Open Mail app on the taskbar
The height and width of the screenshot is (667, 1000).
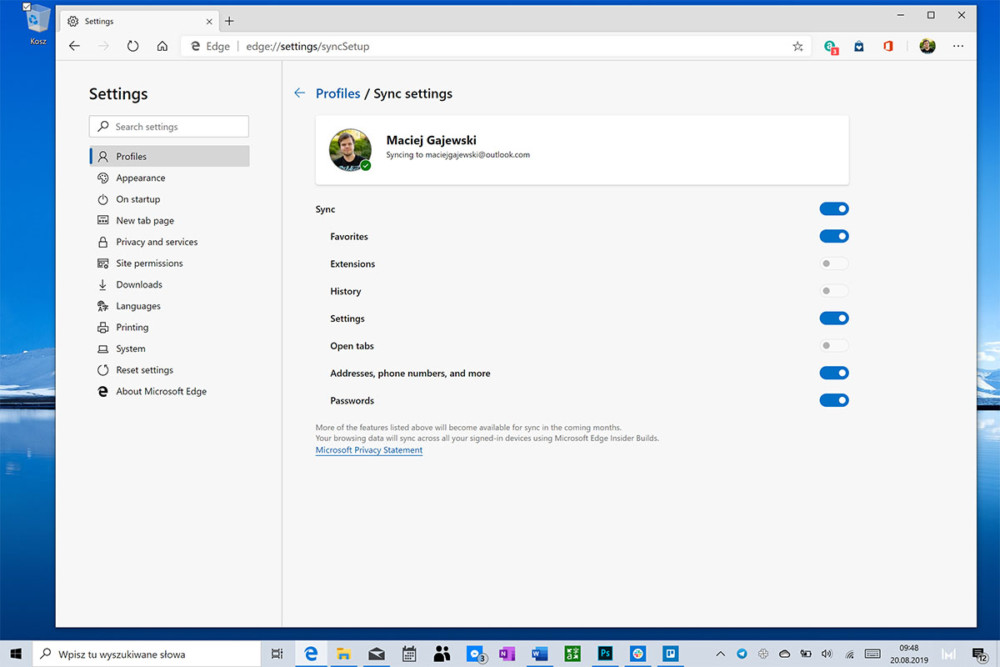pos(376,654)
